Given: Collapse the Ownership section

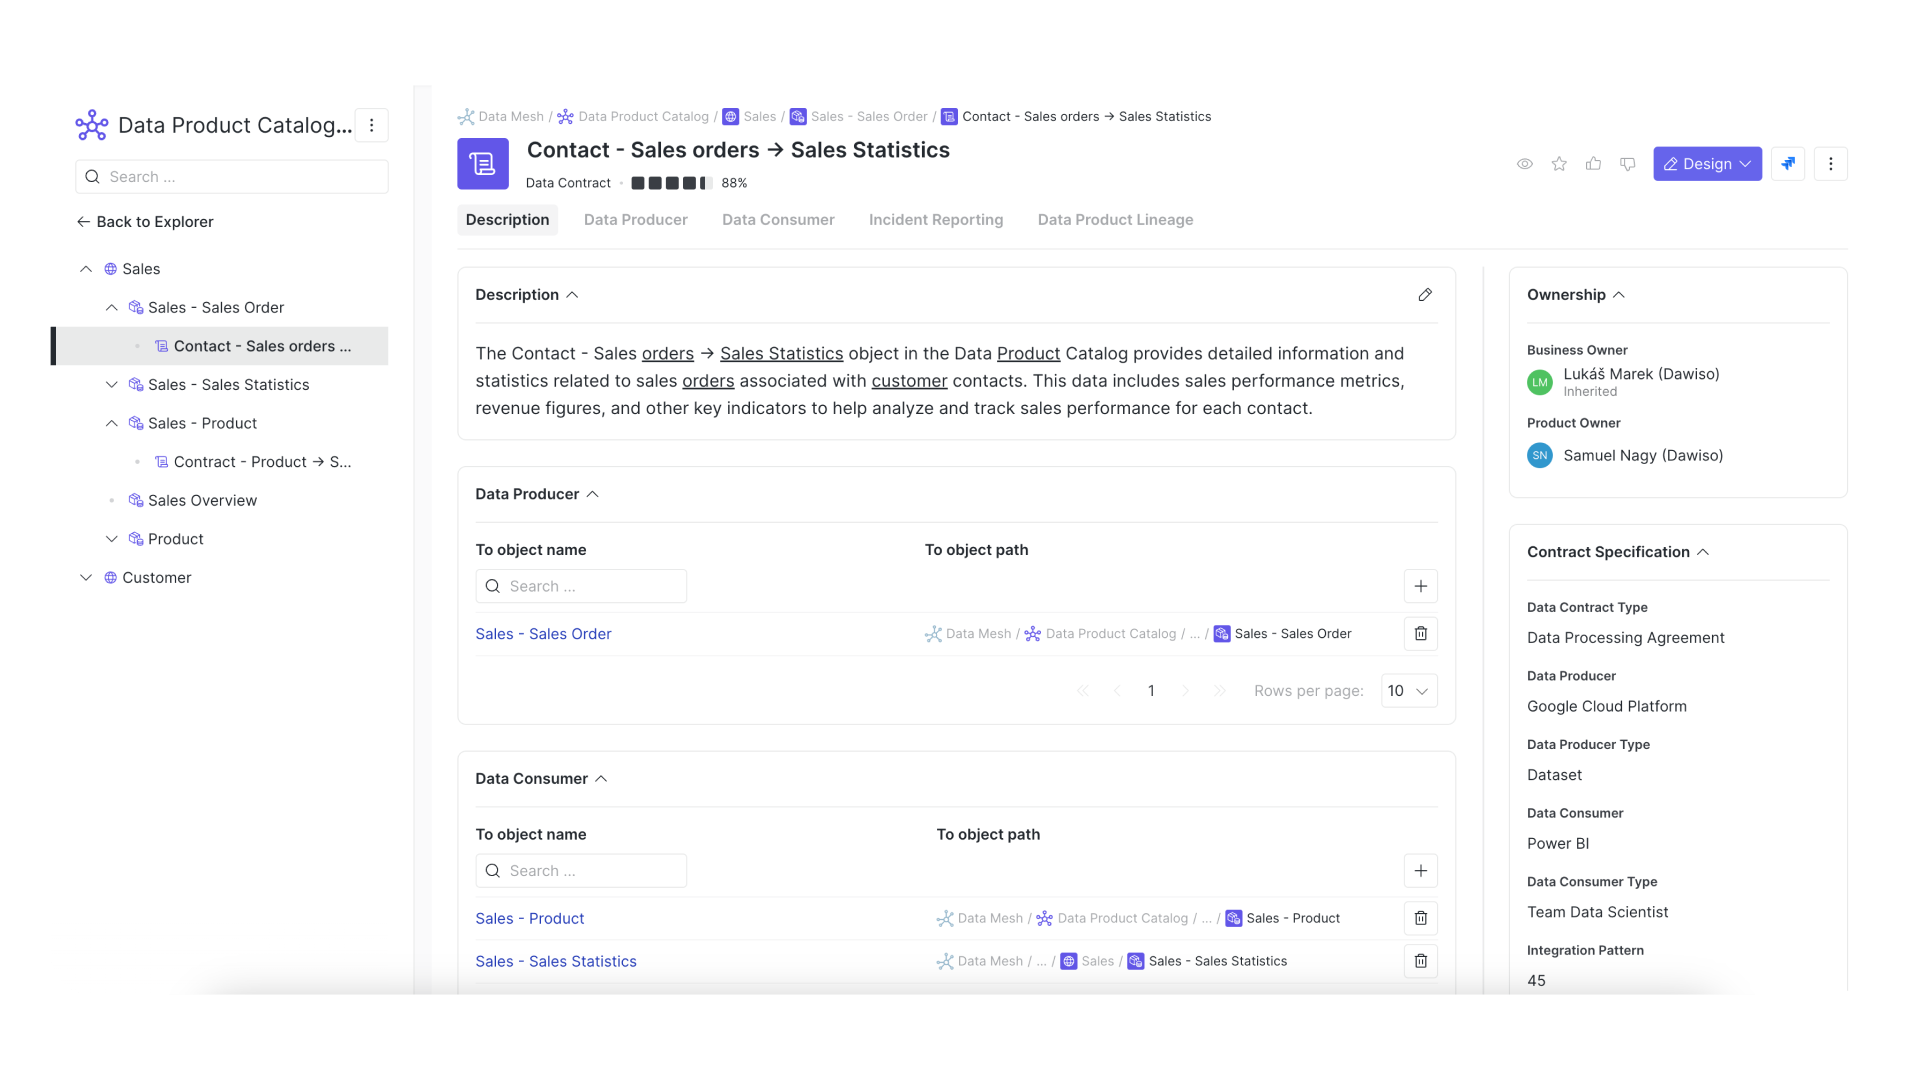Looking at the screenshot, I should point(1619,295).
